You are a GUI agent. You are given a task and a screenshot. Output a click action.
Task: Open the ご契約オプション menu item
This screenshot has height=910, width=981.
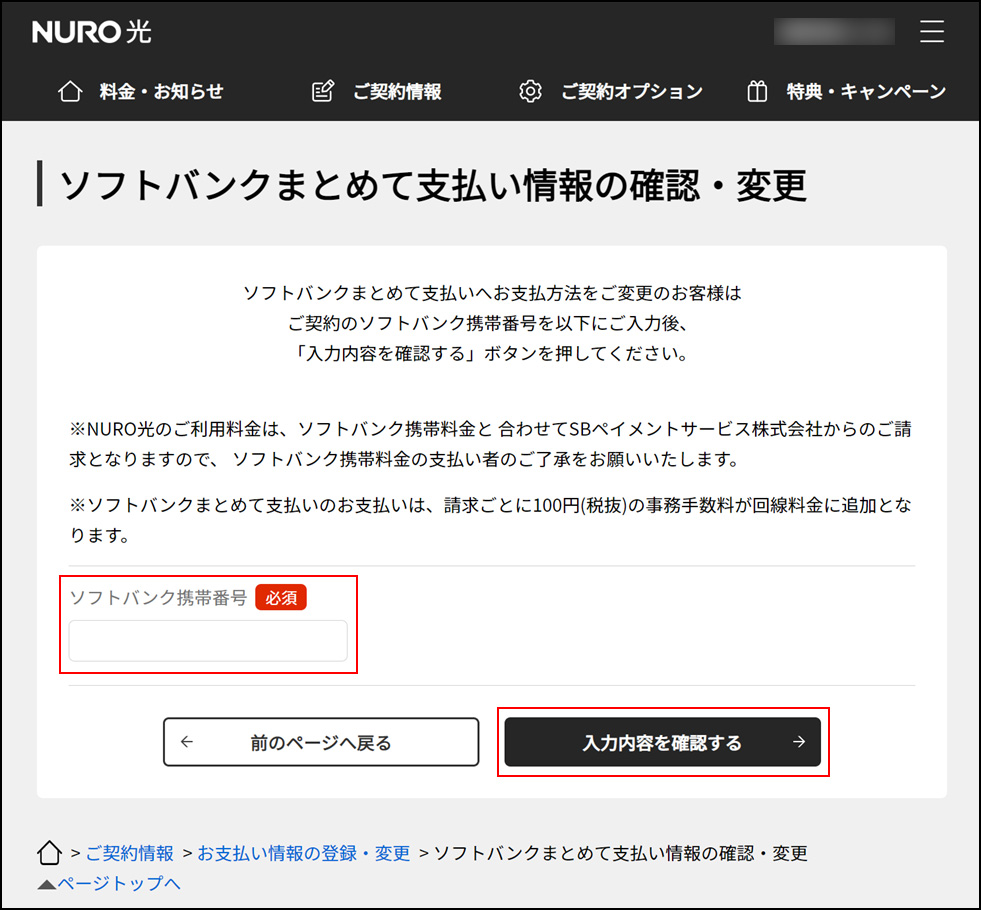pos(632,92)
